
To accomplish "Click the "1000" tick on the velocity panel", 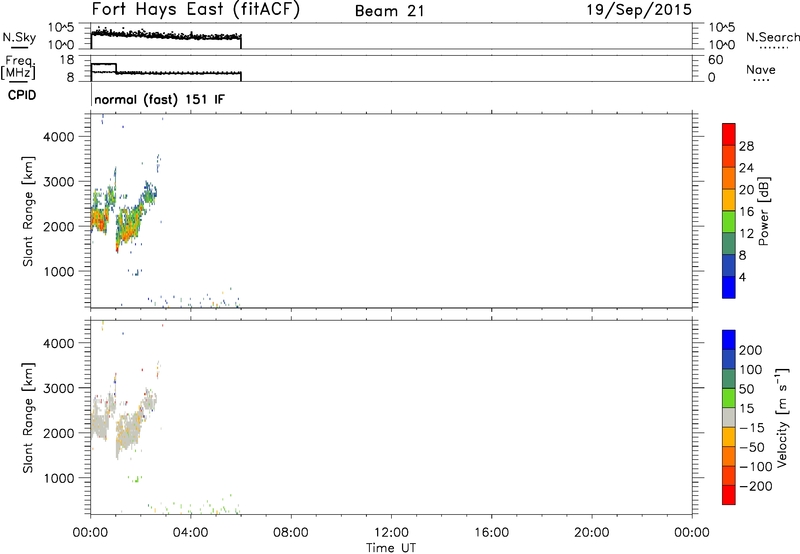I will [59, 478].
